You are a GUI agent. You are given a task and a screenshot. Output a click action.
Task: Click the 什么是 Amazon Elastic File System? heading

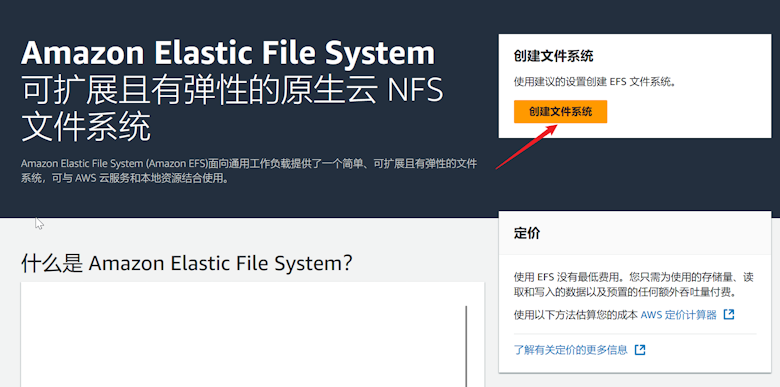click(187, 263)
